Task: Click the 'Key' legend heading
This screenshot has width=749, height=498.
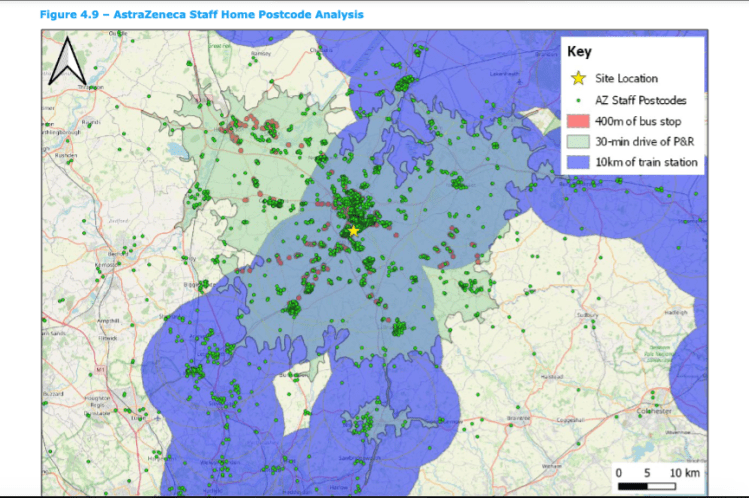Action: [580, 52]
